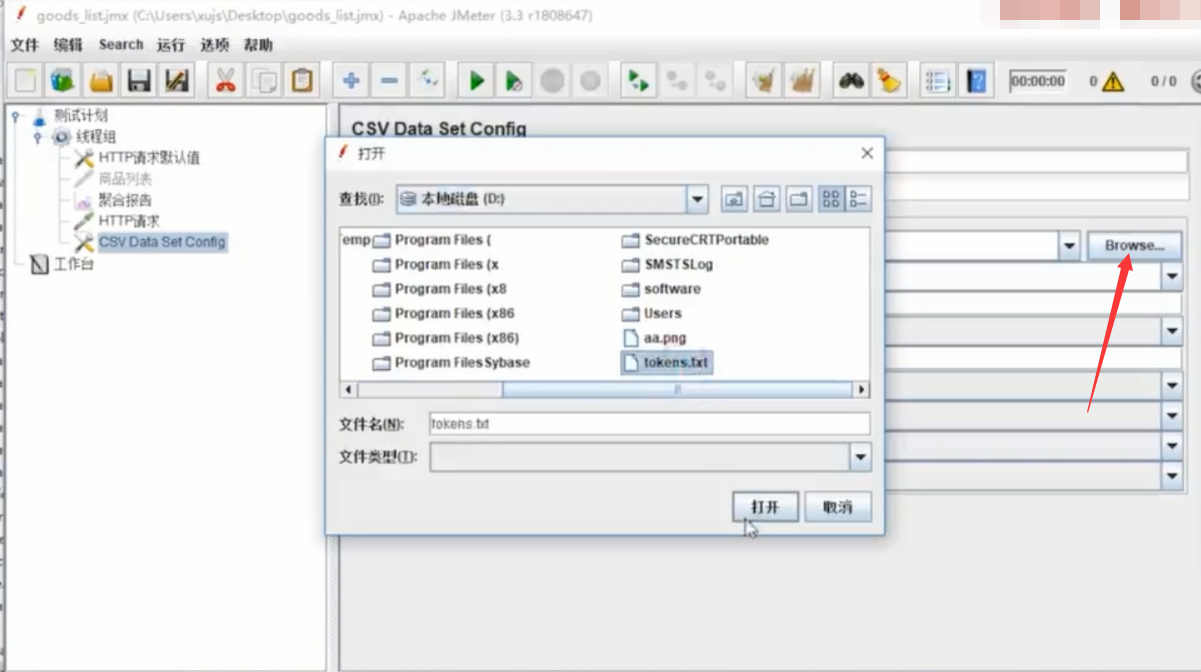Image resolution: width=1201 pixels, height=672 pixels.
Task: Select aa.png in the file list
Action: (655, 338)
